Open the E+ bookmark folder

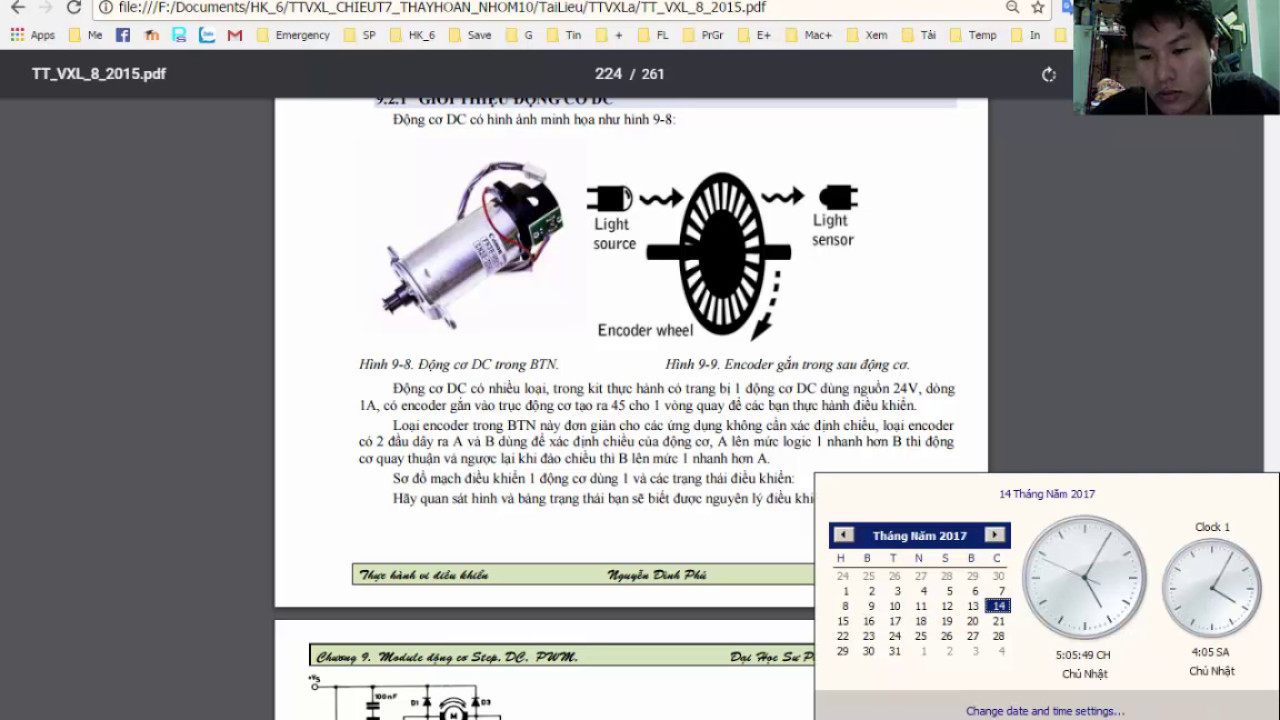(x=754, y=35)
